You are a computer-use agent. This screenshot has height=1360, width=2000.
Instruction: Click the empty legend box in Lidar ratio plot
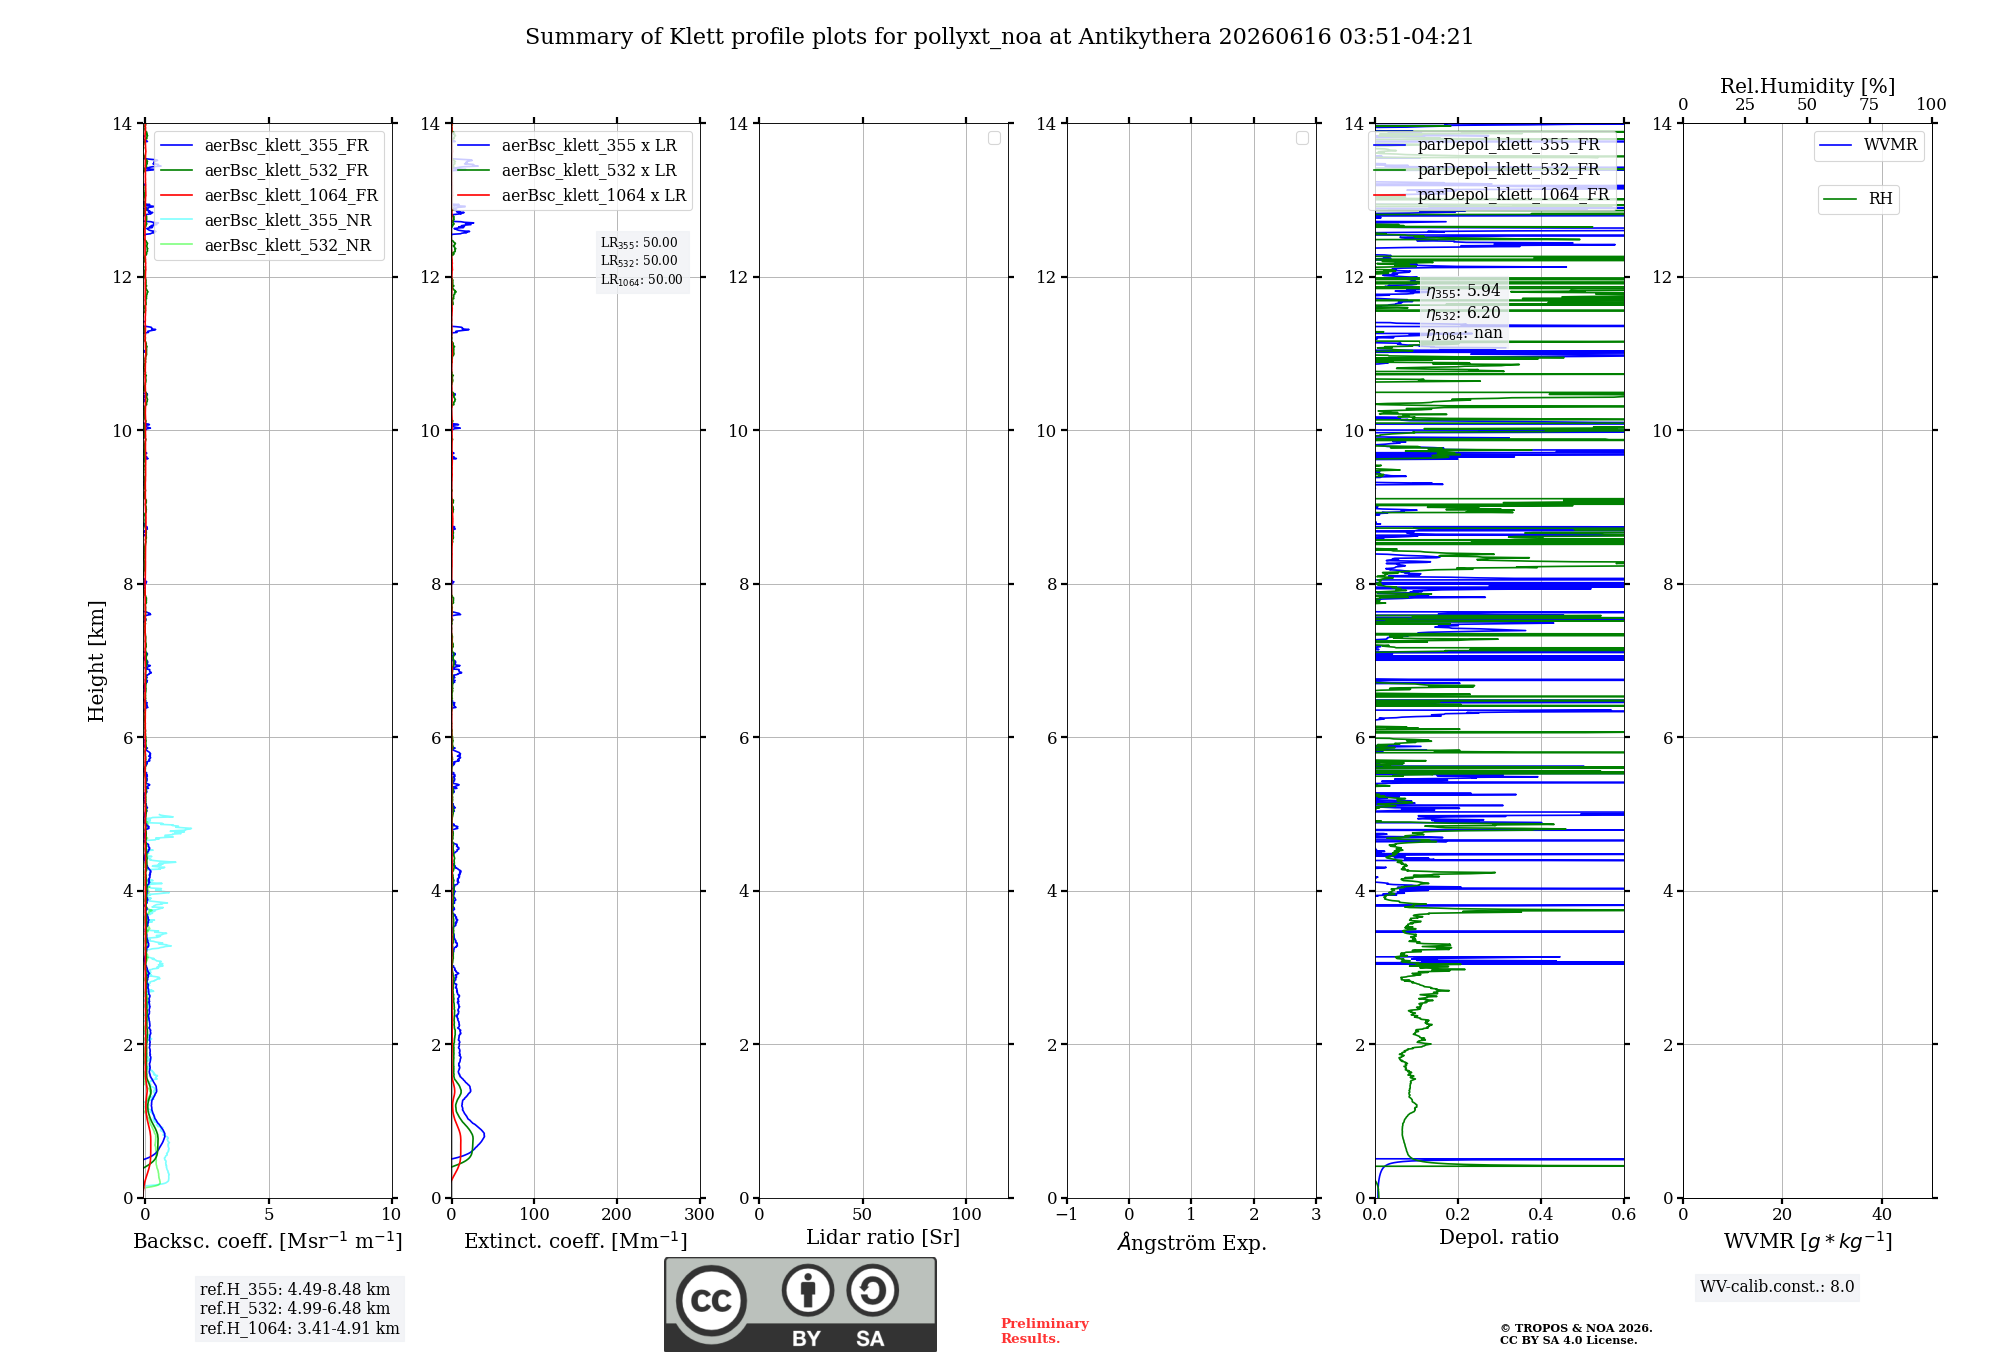pos(994,138)
